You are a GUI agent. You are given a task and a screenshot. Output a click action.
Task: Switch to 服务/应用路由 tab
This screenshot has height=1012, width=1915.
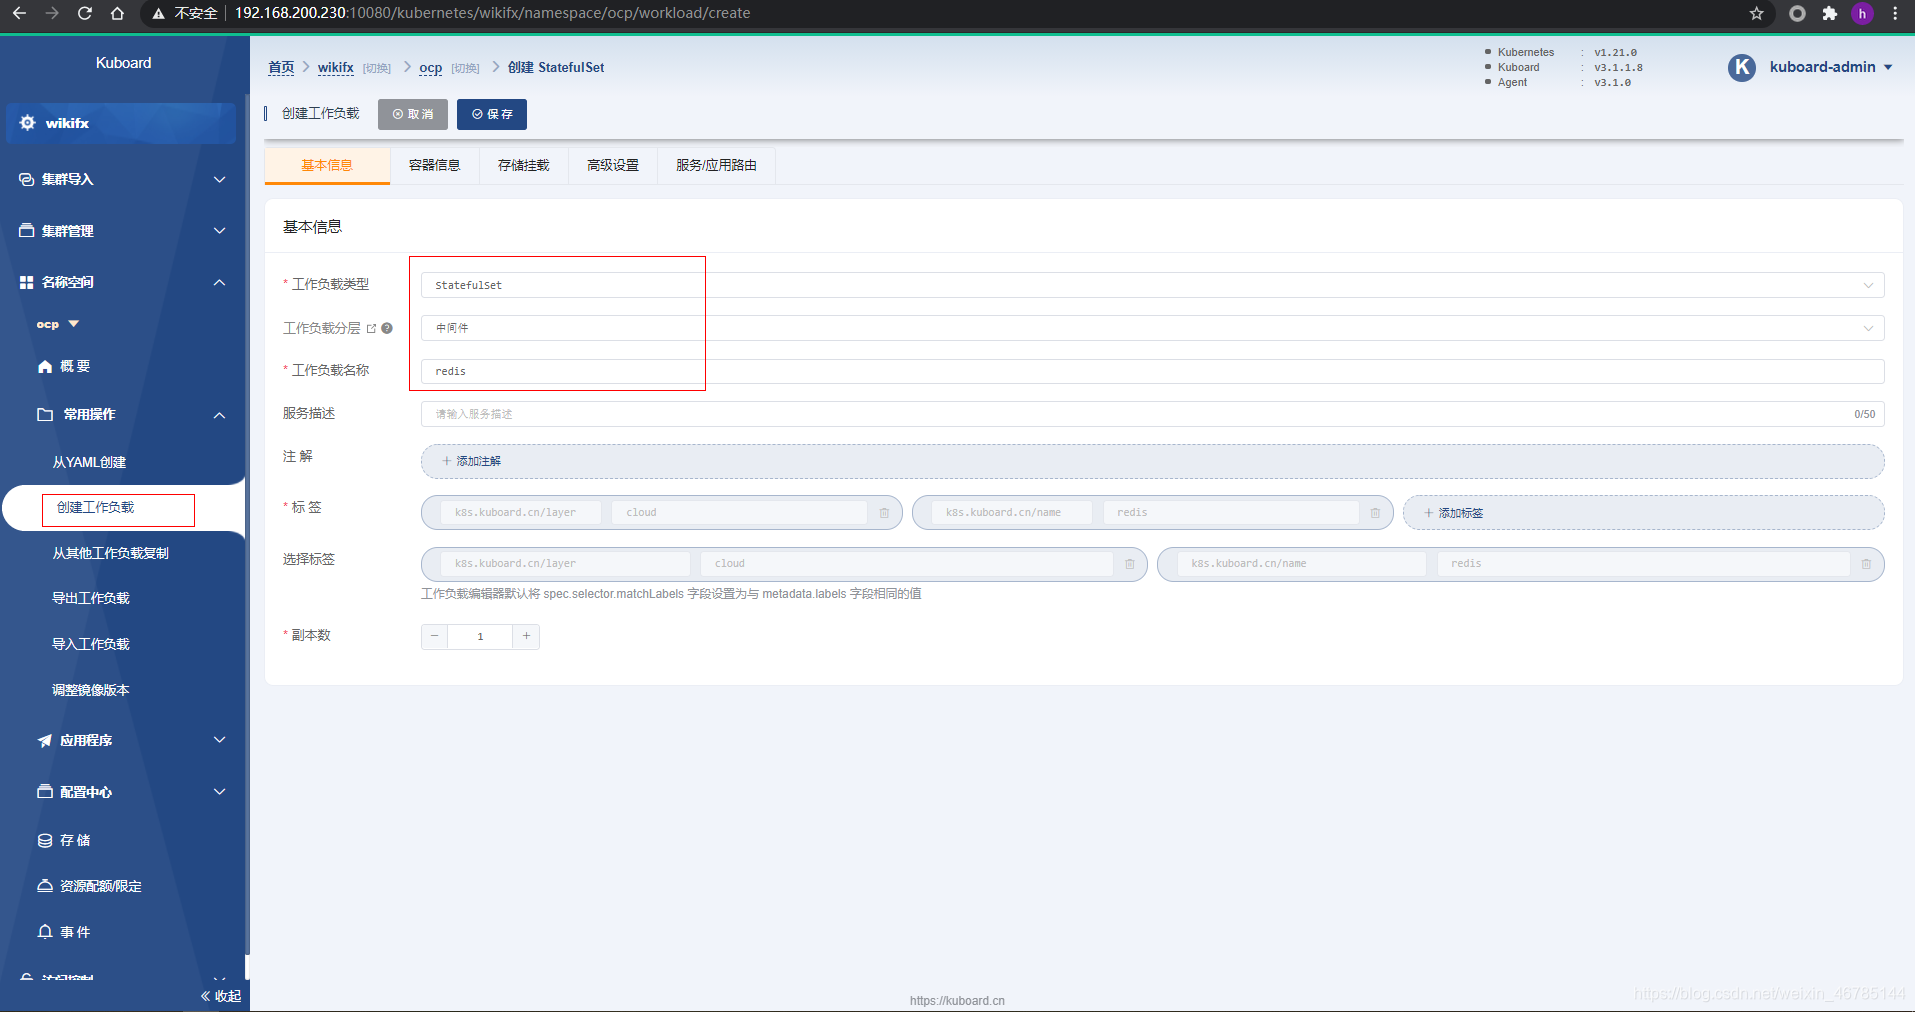tap(716, 165)
